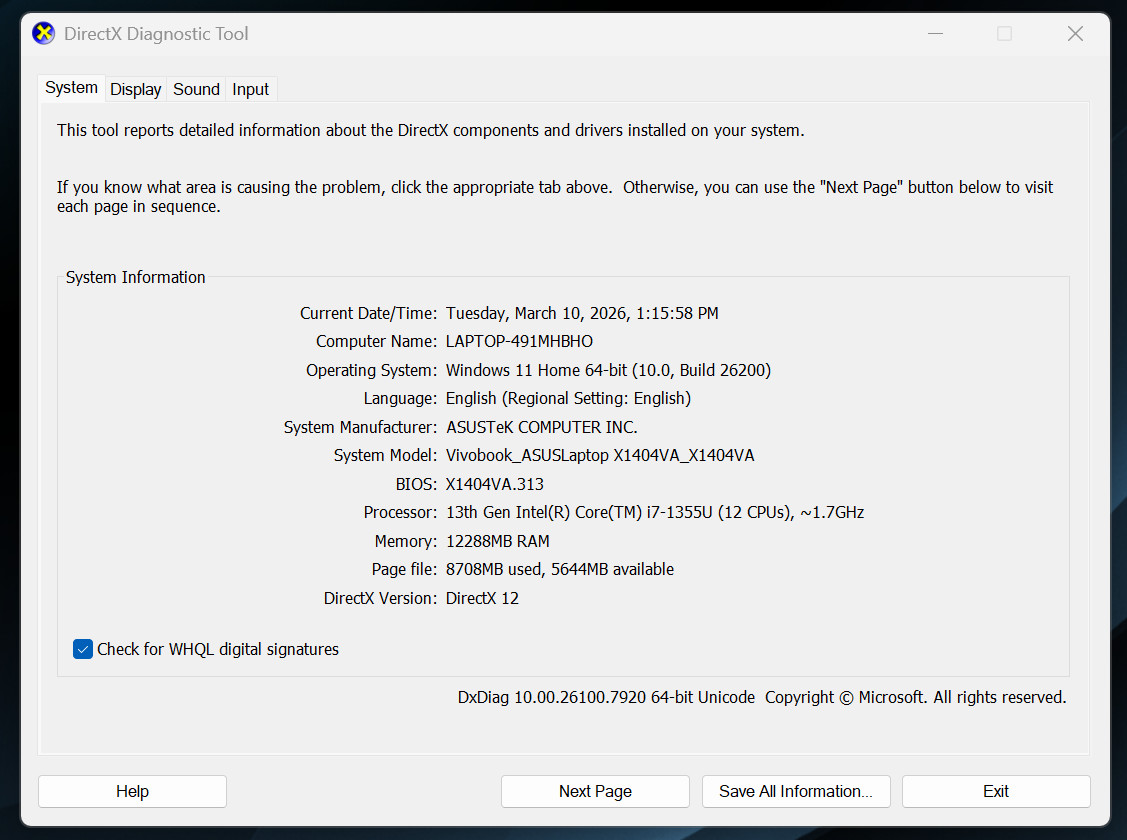Viewport: 1127px width, 840px height.
Task: Open the Display tab
Action: click(x=135, y=89)
